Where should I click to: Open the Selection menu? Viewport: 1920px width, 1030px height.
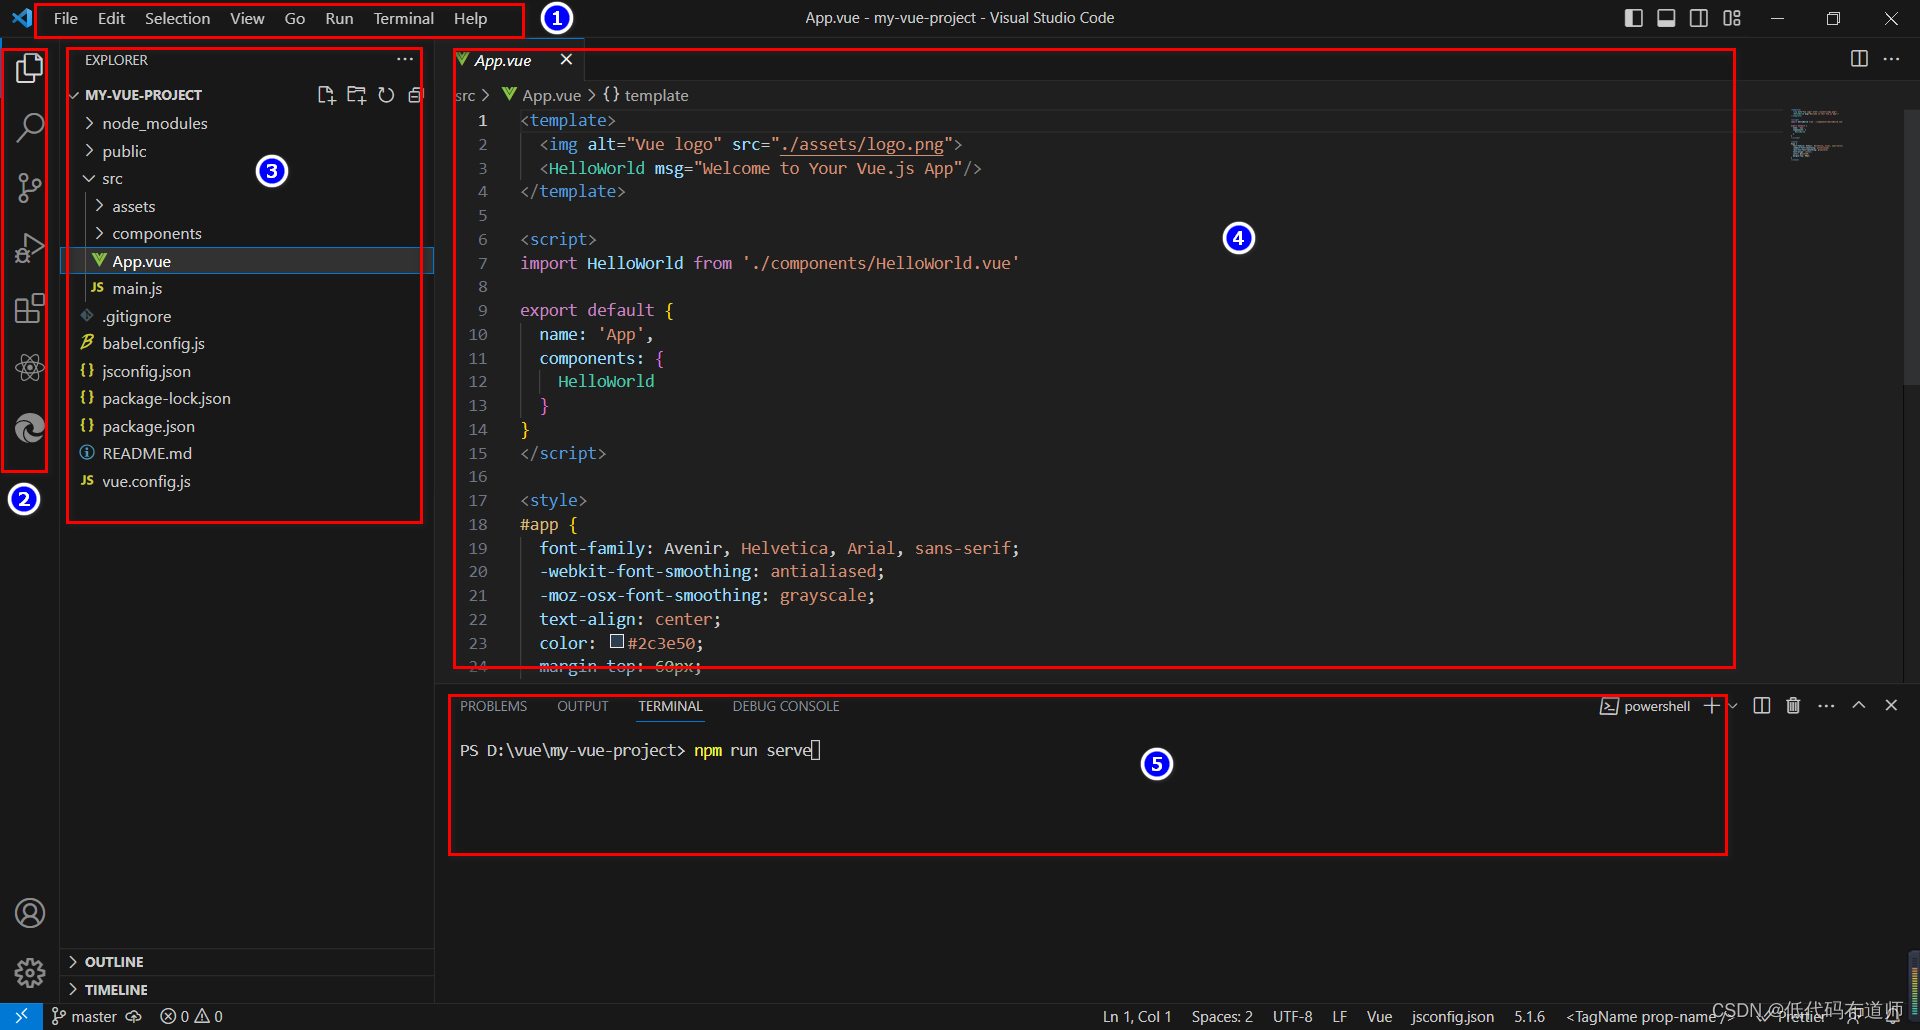(177, 18)
